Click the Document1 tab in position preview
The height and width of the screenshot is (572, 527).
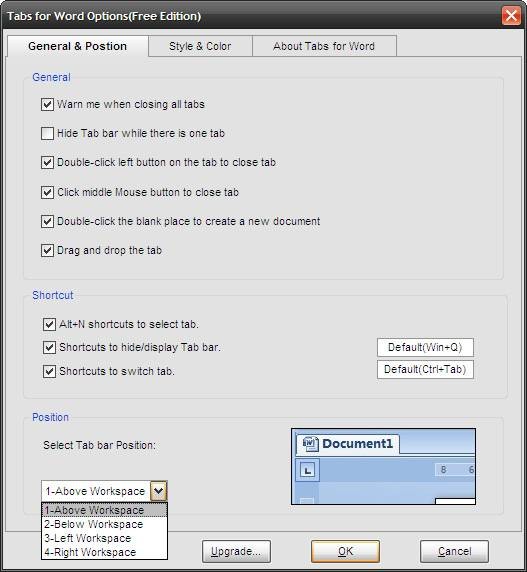tap(348, 444)
